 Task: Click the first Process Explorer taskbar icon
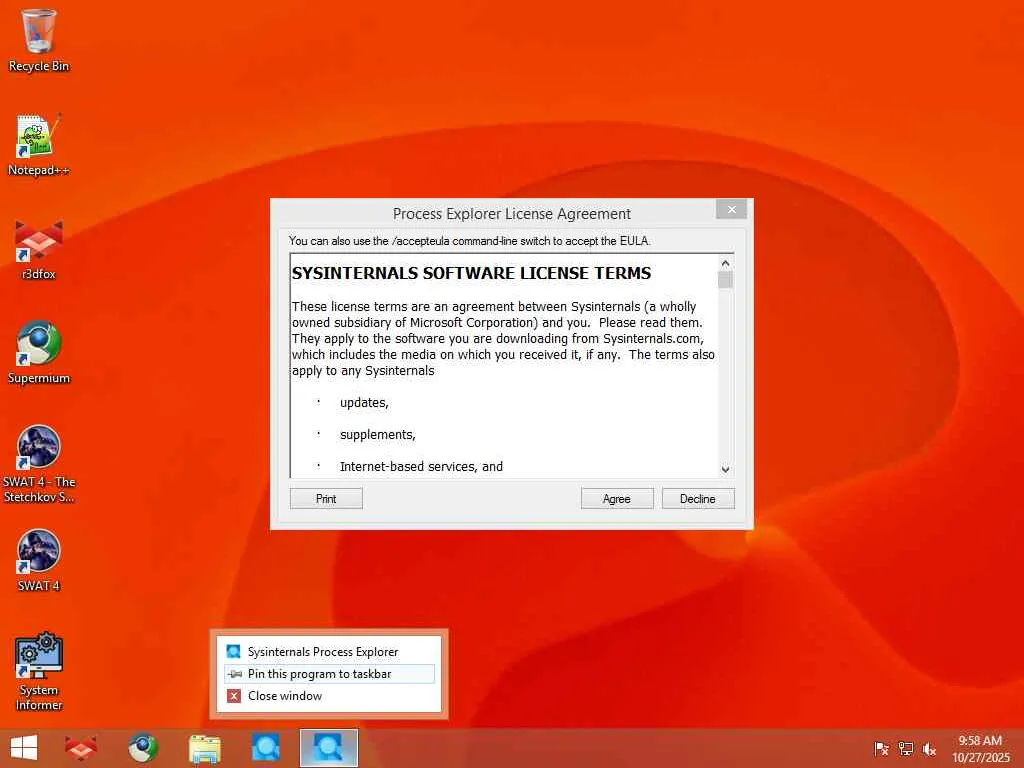point(266,748)
